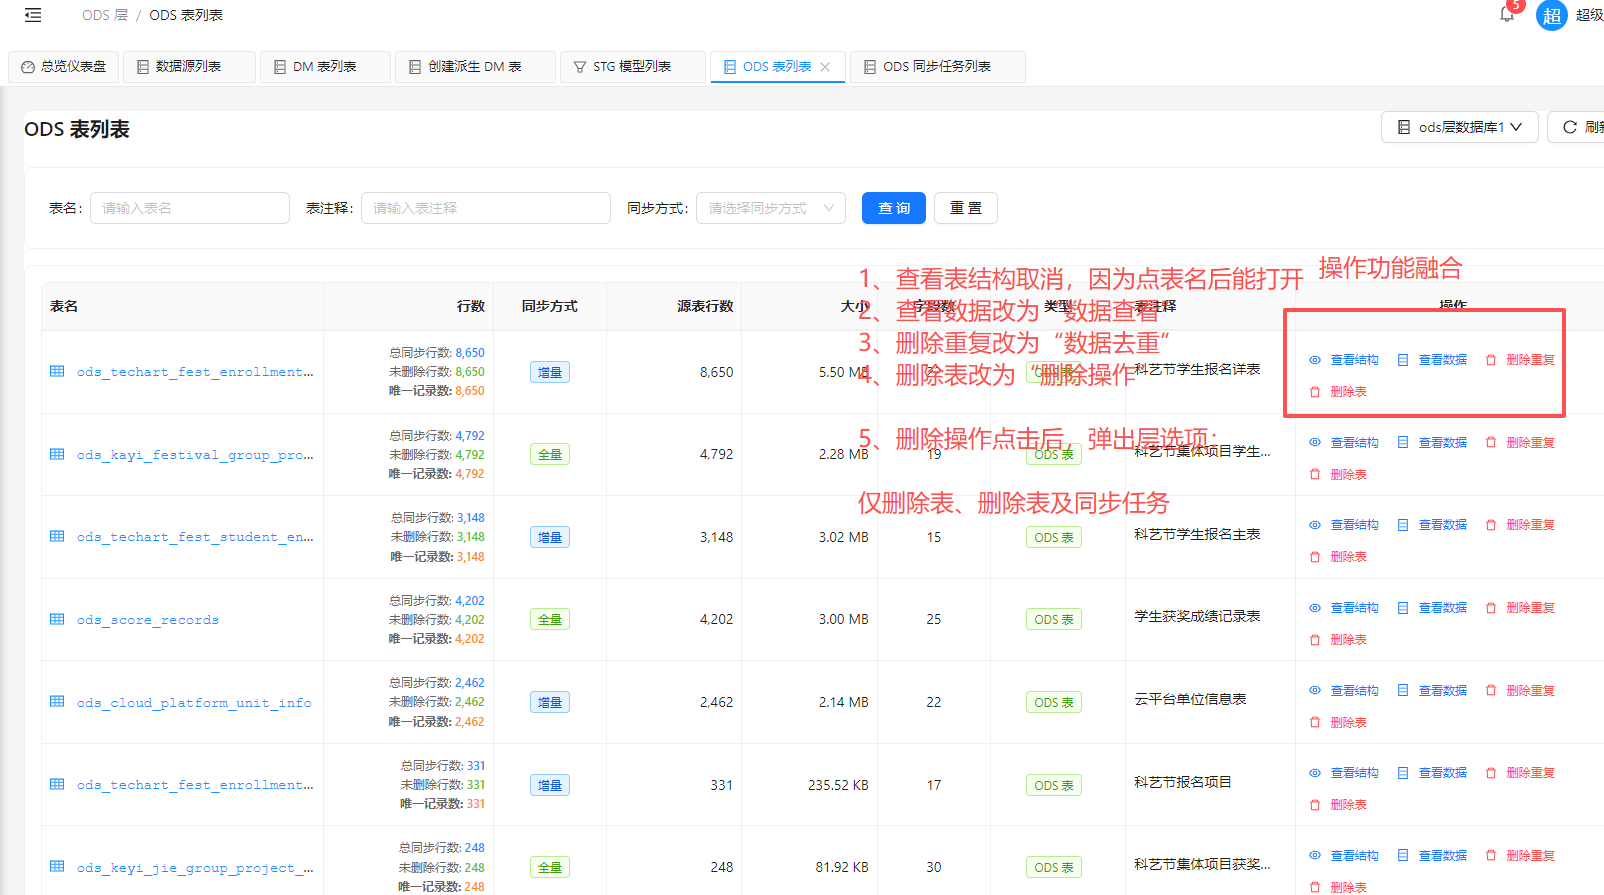Click 查看结构 eye icon for ods_score_records
The height and width of the screenshot is (895, 1604).
[1315, 608]
